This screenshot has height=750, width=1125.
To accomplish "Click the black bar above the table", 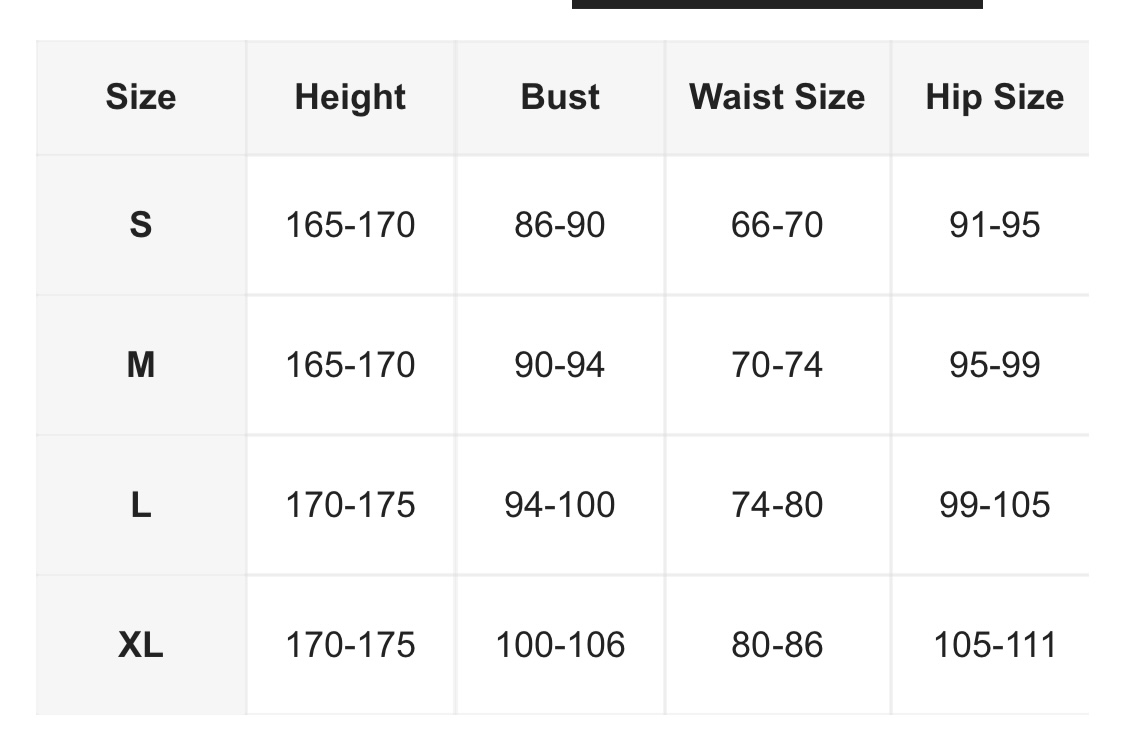I will 777,4.
